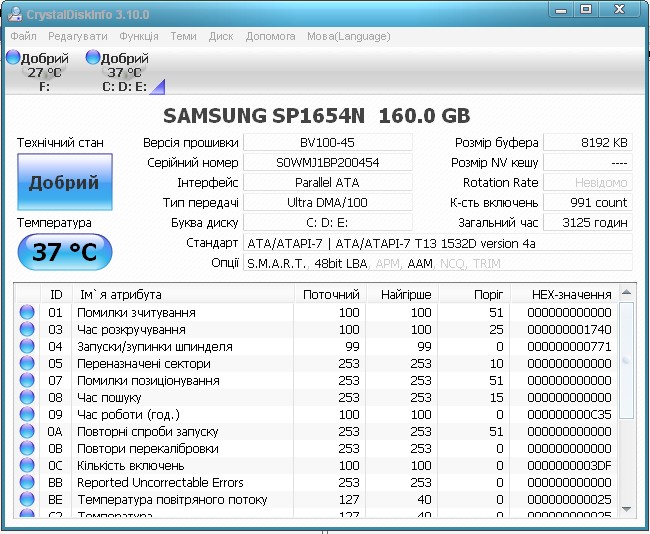650x534 pixels.
Task: Select the Кількість включень row
Action: 317,465
